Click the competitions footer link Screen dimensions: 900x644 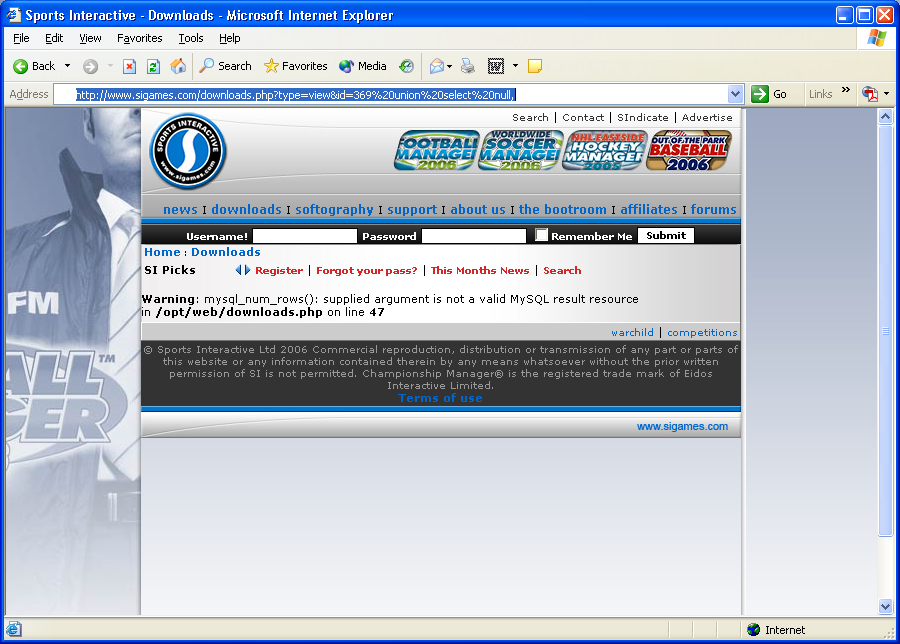(702, 332)
